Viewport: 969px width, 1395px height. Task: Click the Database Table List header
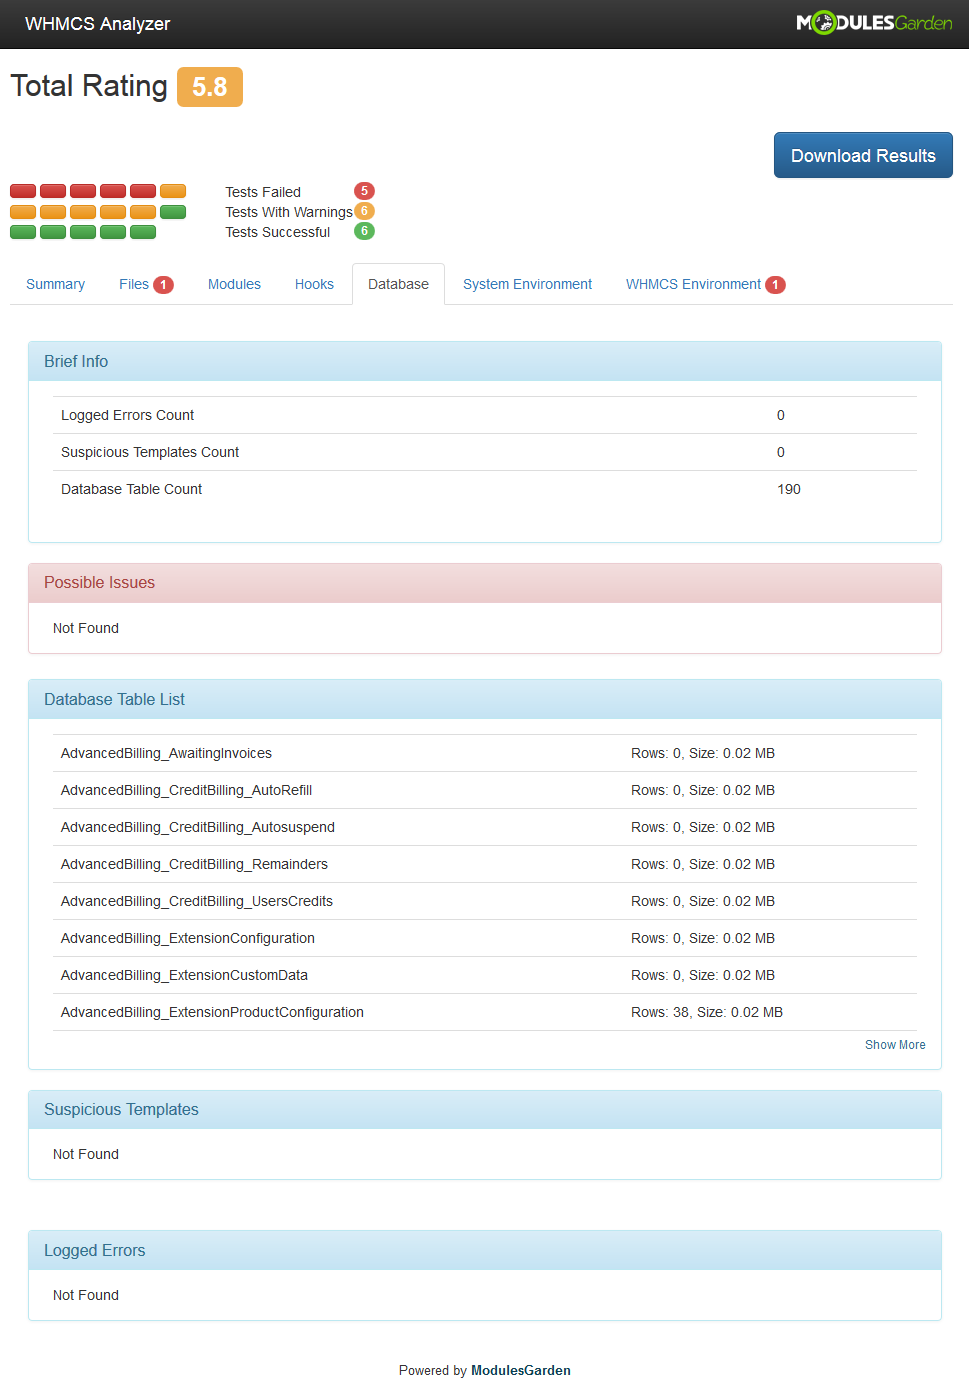(x=485, y=699)
